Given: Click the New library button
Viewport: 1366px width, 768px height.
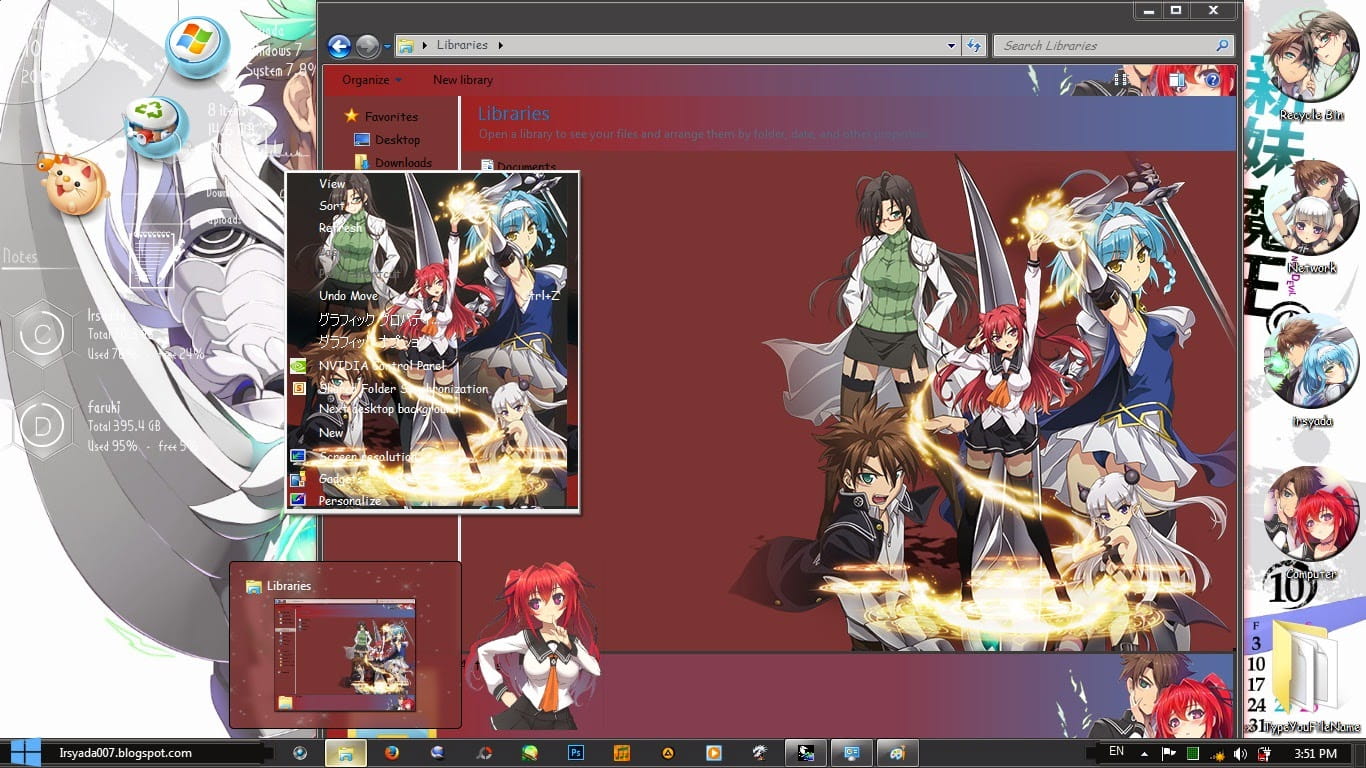Looking at the screenshot, I should coord(462,80).
